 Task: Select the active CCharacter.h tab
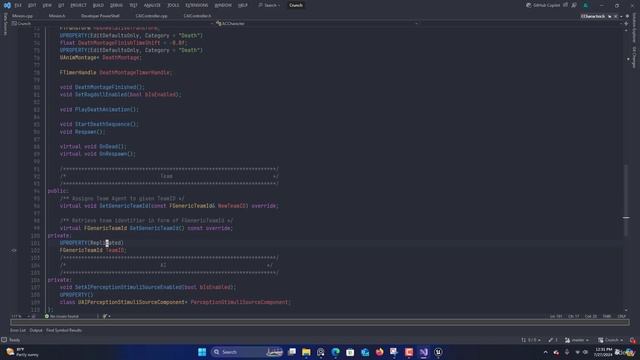click(x=593, y=16)
